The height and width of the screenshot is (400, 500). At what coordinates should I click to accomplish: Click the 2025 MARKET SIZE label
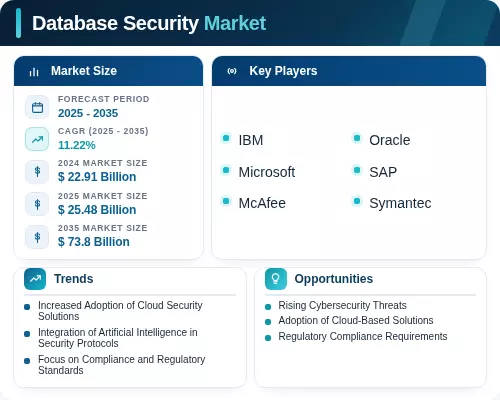pyautogui.click(x=103, y=196)
